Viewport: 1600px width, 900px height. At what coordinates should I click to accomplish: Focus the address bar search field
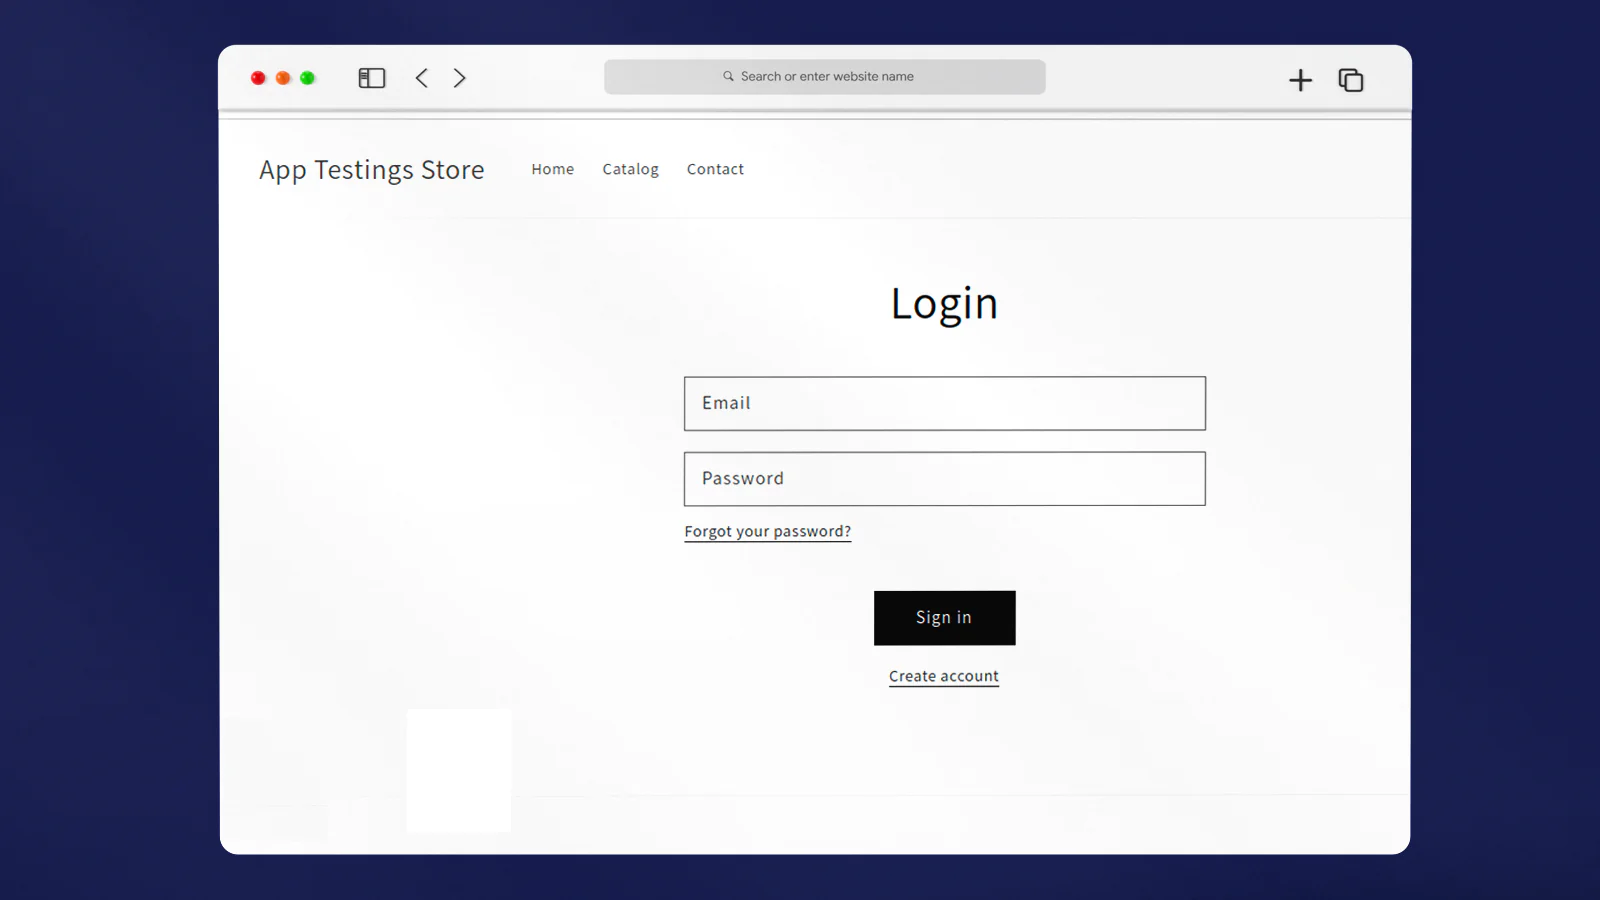[x=825, y=77]
